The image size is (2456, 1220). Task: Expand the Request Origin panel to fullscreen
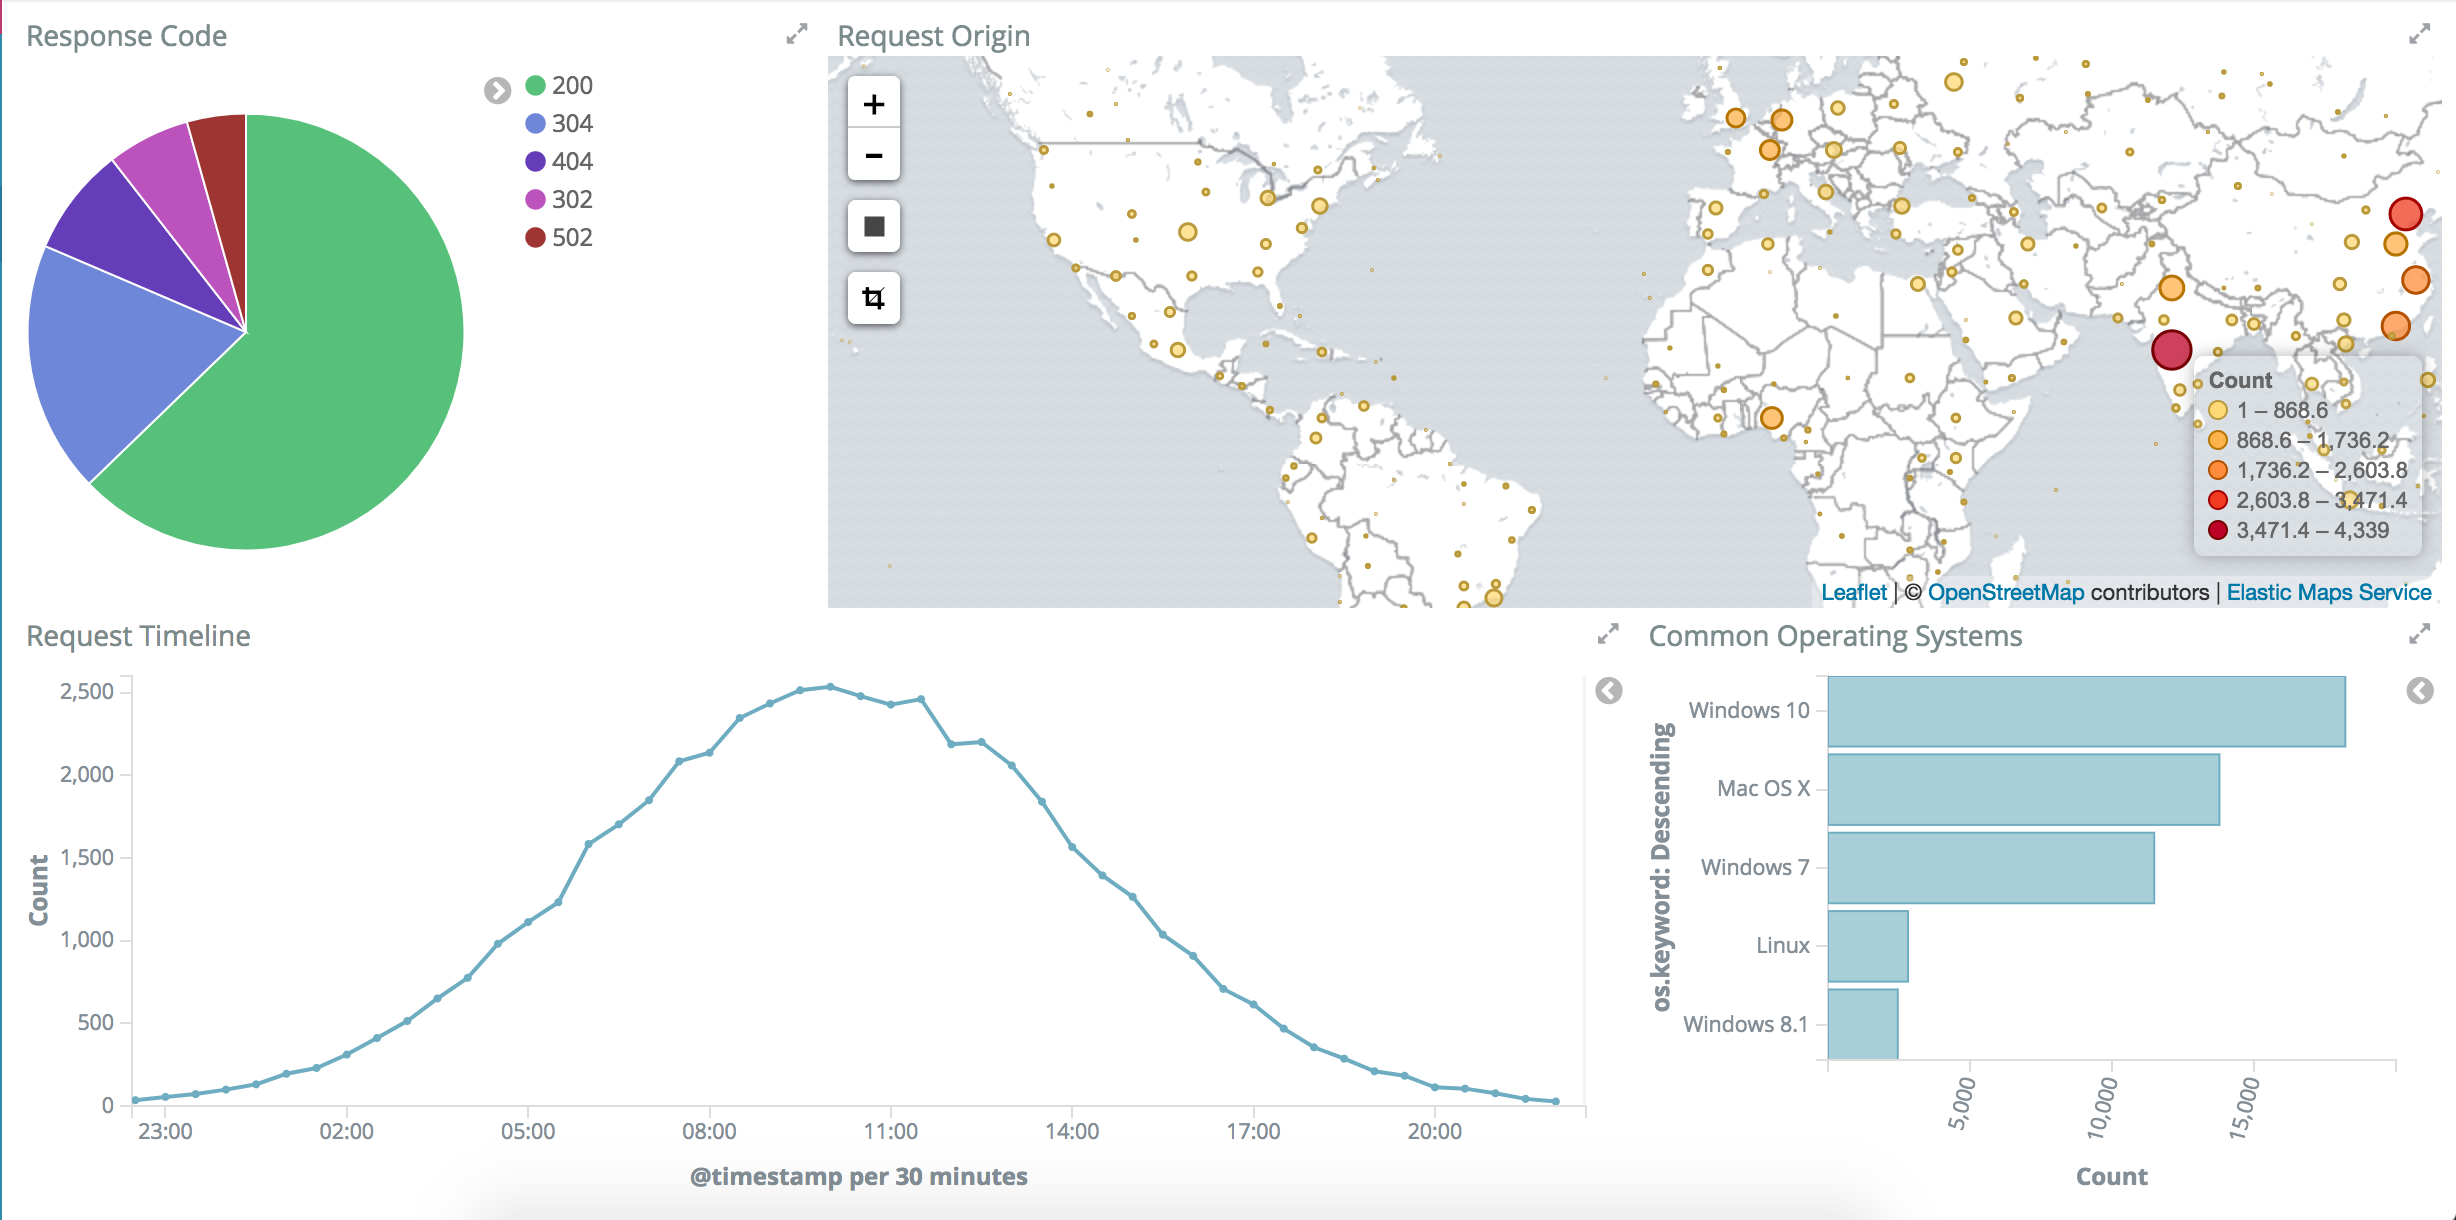(2418, 35)
